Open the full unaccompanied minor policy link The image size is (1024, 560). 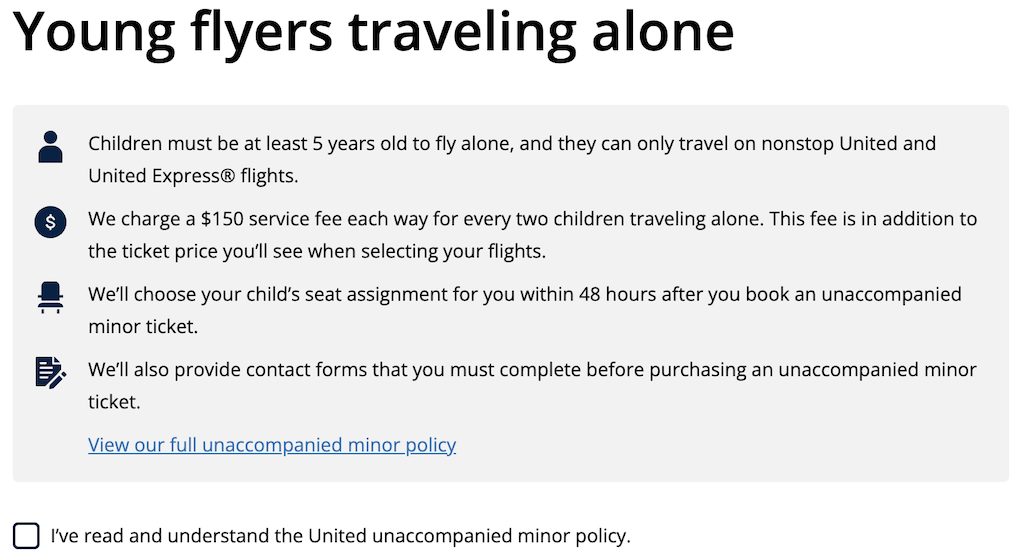pos(272,445)
